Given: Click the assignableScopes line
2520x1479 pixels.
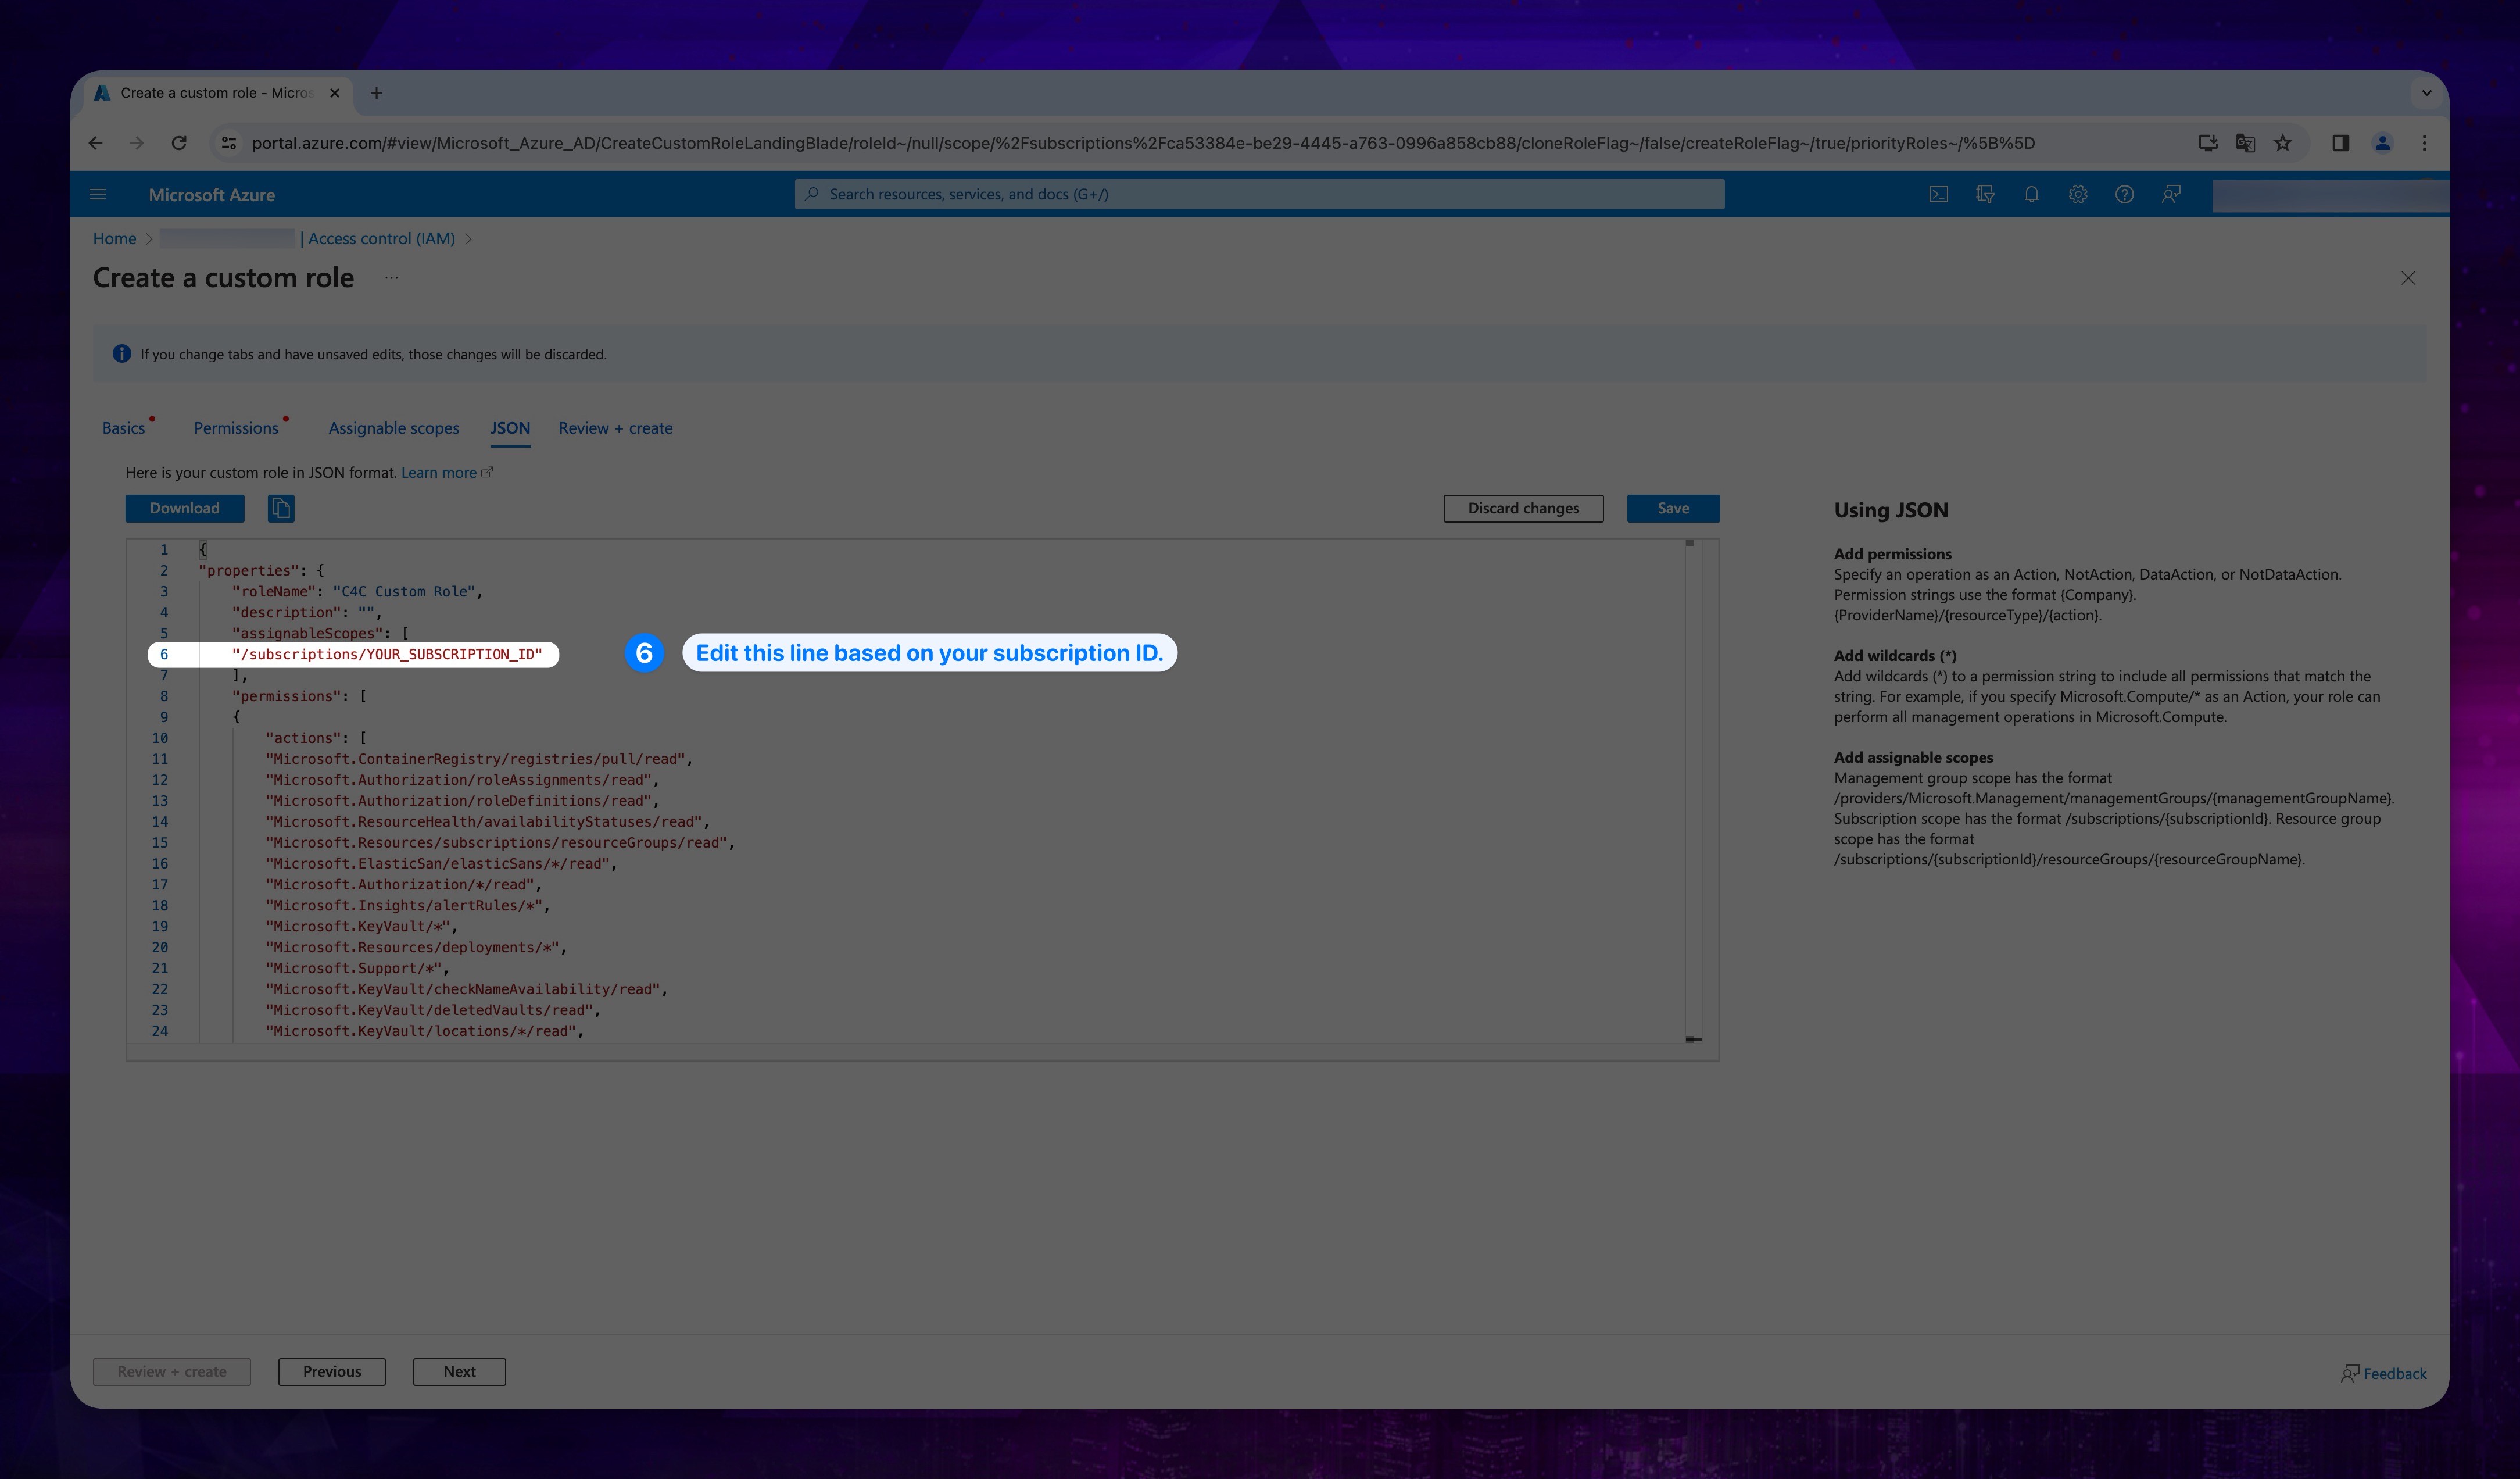Looking at the screenshot, I should coord(320,634).
